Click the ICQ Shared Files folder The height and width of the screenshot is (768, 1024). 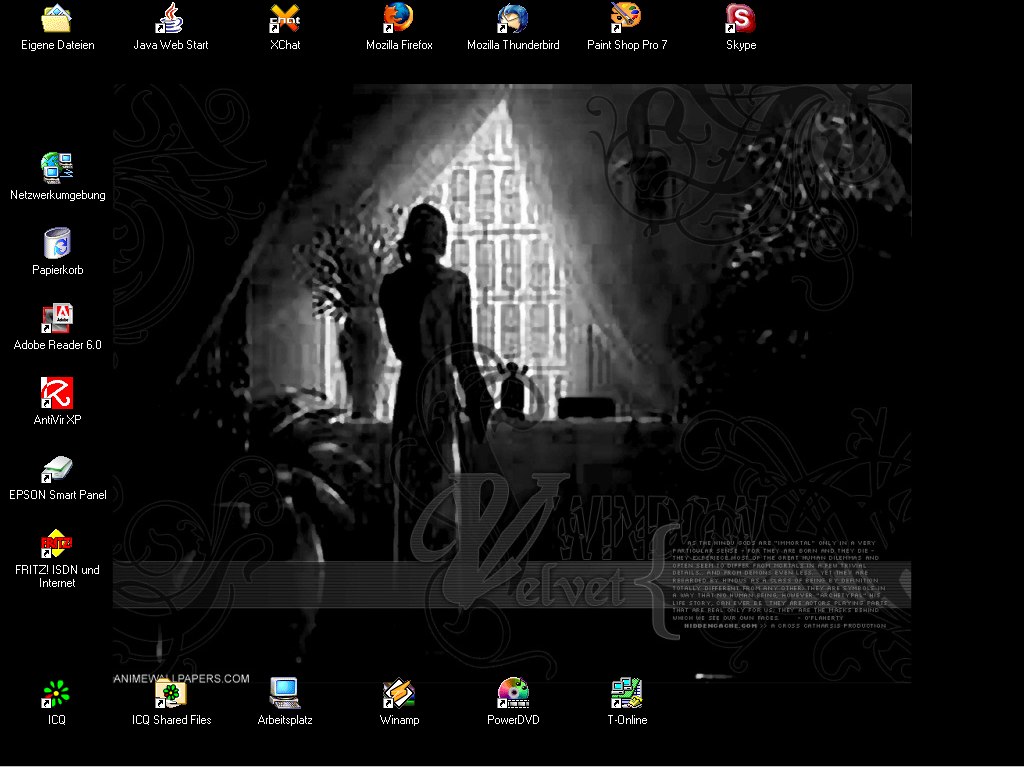[171, 693]
